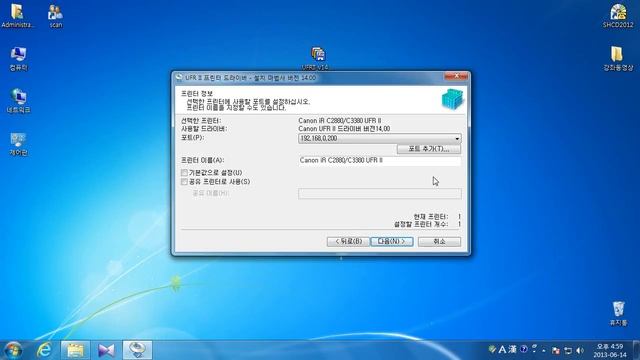Switch to the installer wizard taskbar button
Viewport: 640px width, 360px height.
point(137,350)
